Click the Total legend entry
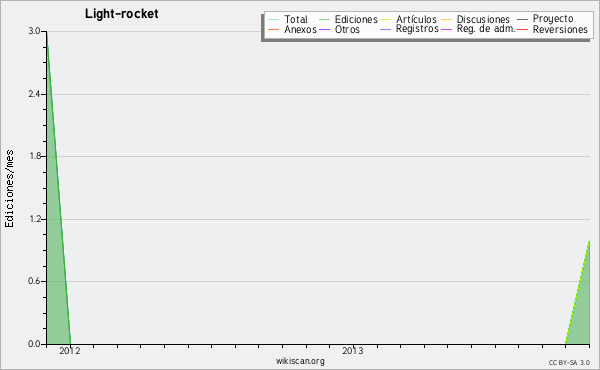Viewport: 600px width, 370px height. (x=288, y=19)
